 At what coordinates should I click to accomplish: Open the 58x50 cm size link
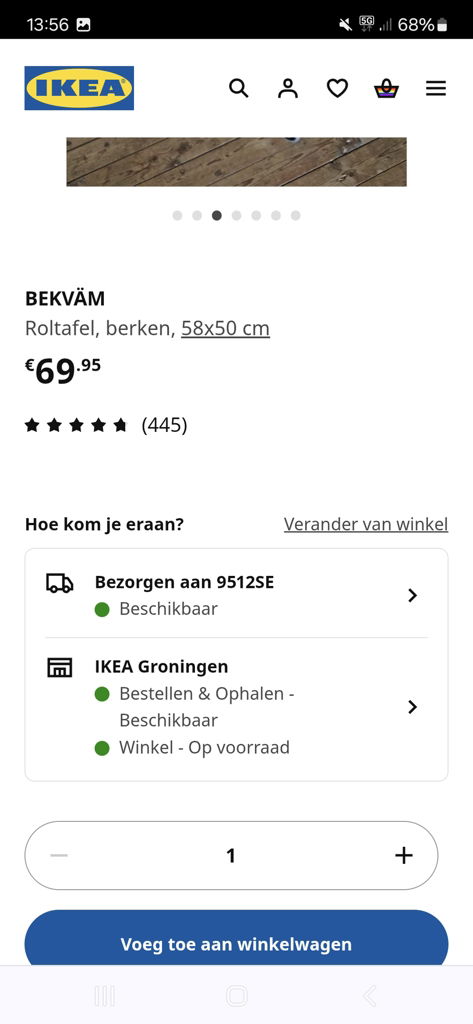225,328
